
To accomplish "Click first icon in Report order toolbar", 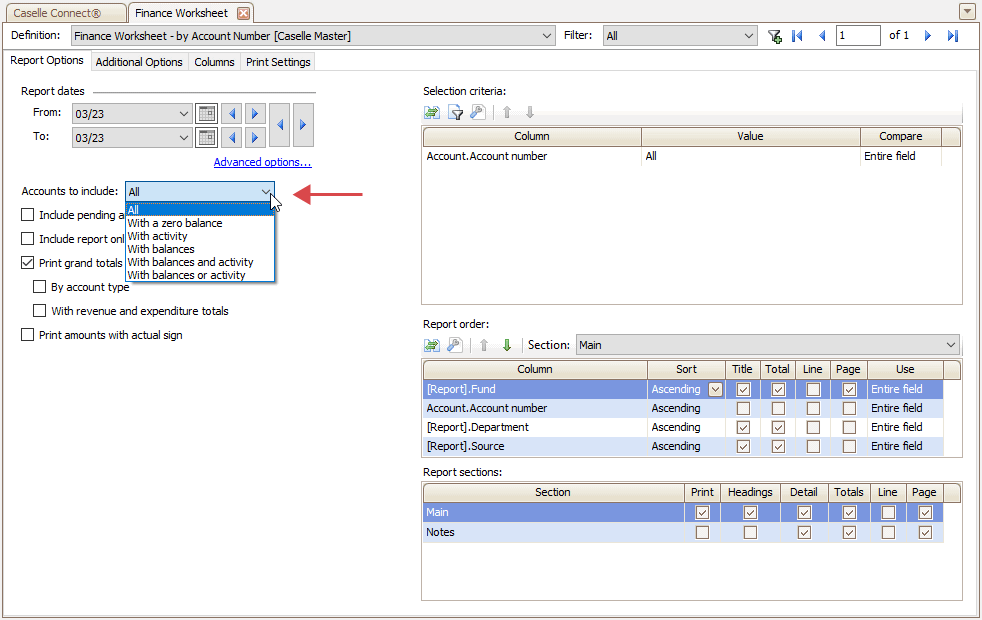I will point(432,345).
